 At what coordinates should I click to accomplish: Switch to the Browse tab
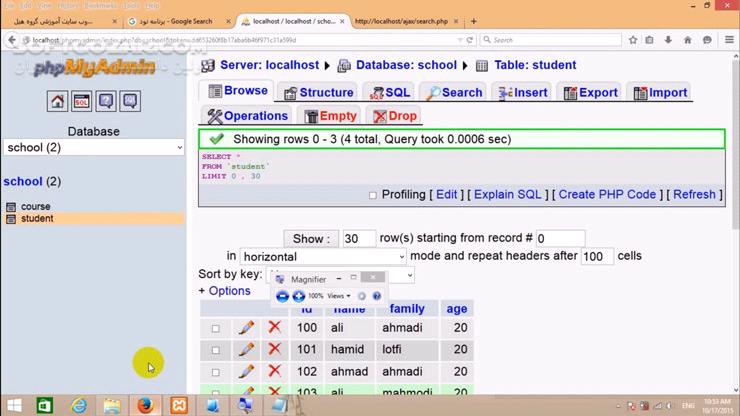238,91
